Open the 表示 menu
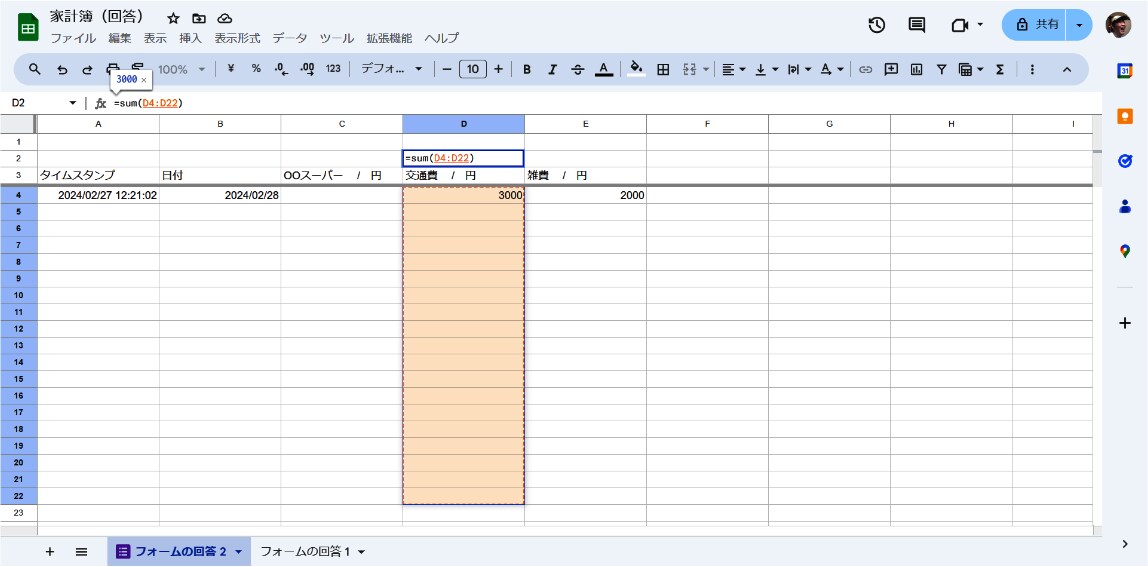 coord(155,38)
